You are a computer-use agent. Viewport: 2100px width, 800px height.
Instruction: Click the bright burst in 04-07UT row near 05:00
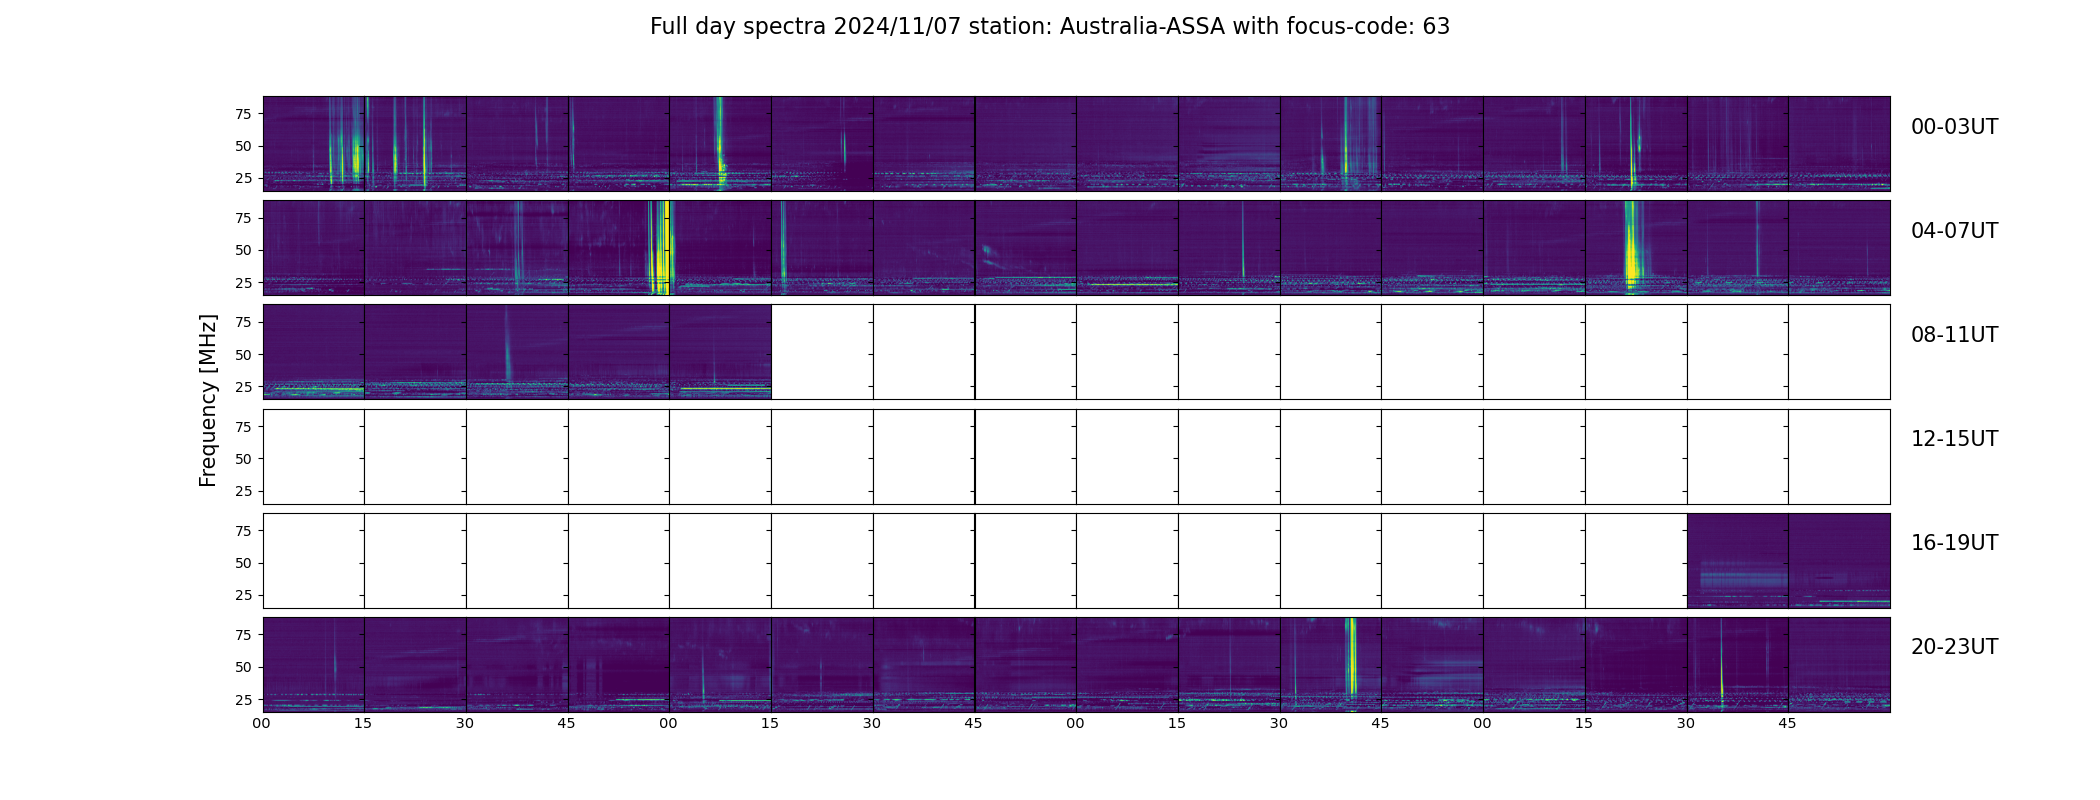[x=661, y=248]
